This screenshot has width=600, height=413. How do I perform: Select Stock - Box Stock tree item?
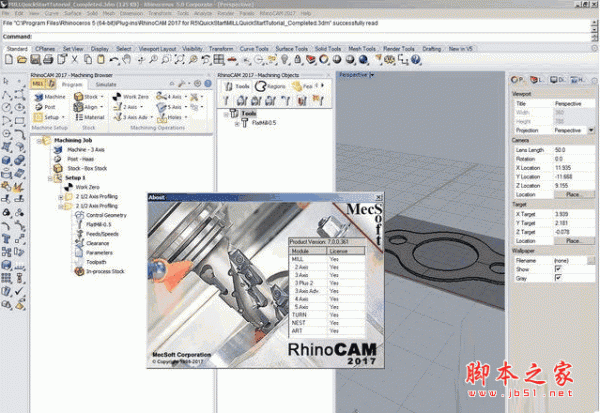pyautogui.click(x=87, y=168)
